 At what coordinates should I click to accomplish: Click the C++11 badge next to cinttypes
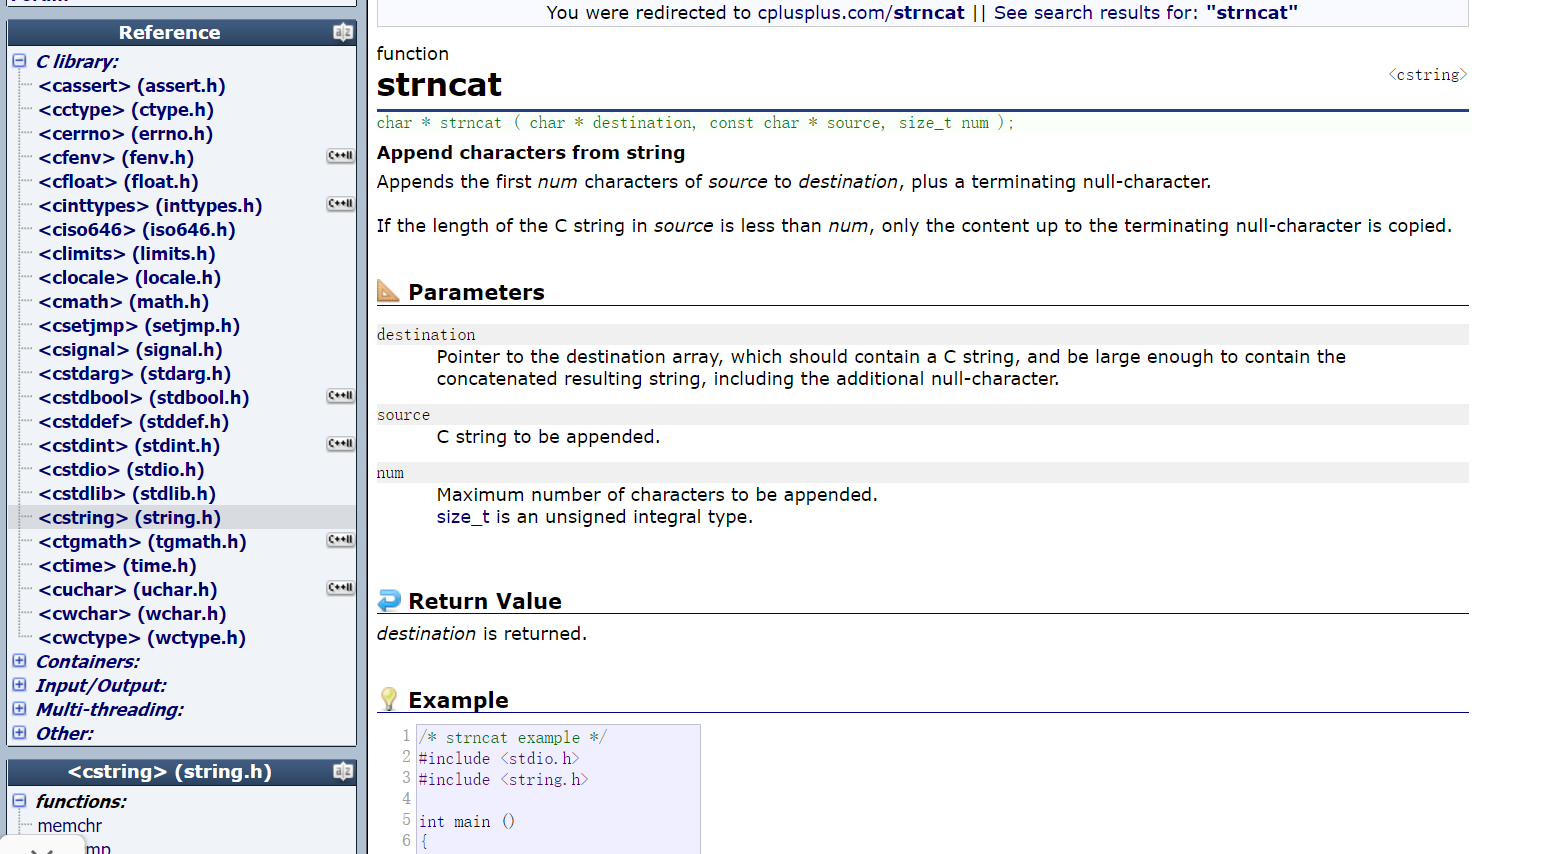pos(341,204)
